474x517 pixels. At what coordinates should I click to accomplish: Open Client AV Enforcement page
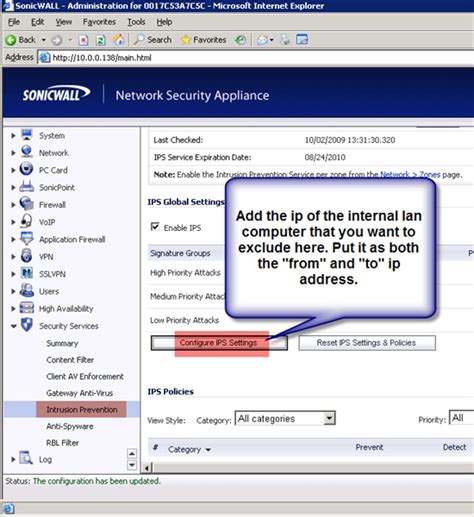click(85, 376)
